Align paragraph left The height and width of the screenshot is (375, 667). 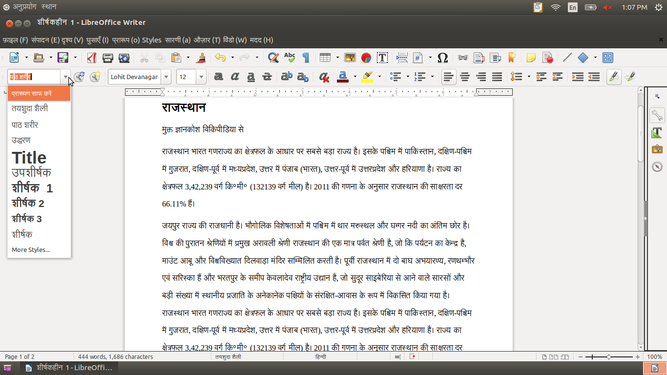pos(448,77)
